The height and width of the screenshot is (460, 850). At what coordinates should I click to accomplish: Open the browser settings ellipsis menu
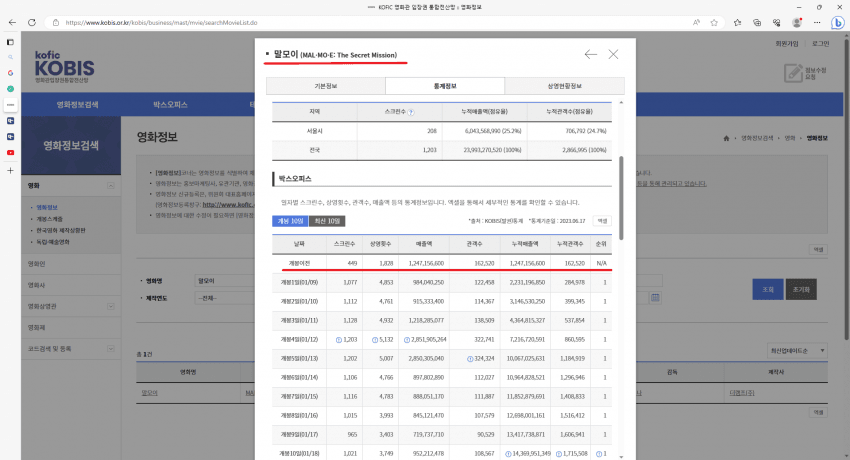click(816, 22)
